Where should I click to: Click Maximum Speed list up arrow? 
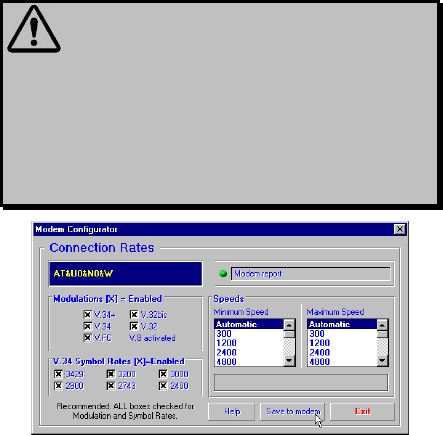(x=382, y=325)
